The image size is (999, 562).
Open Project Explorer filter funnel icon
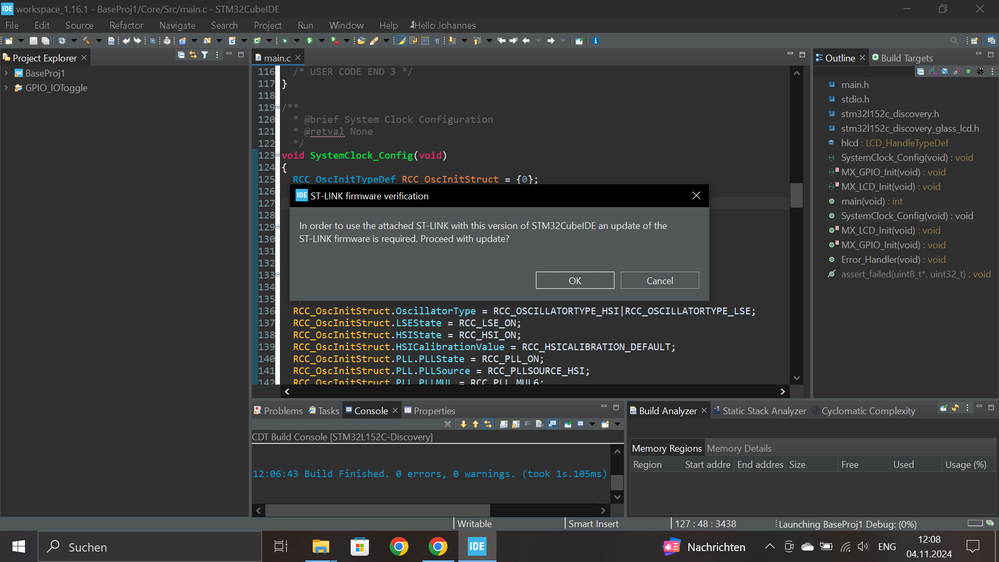pyautogui.click(x=205, y=55)
